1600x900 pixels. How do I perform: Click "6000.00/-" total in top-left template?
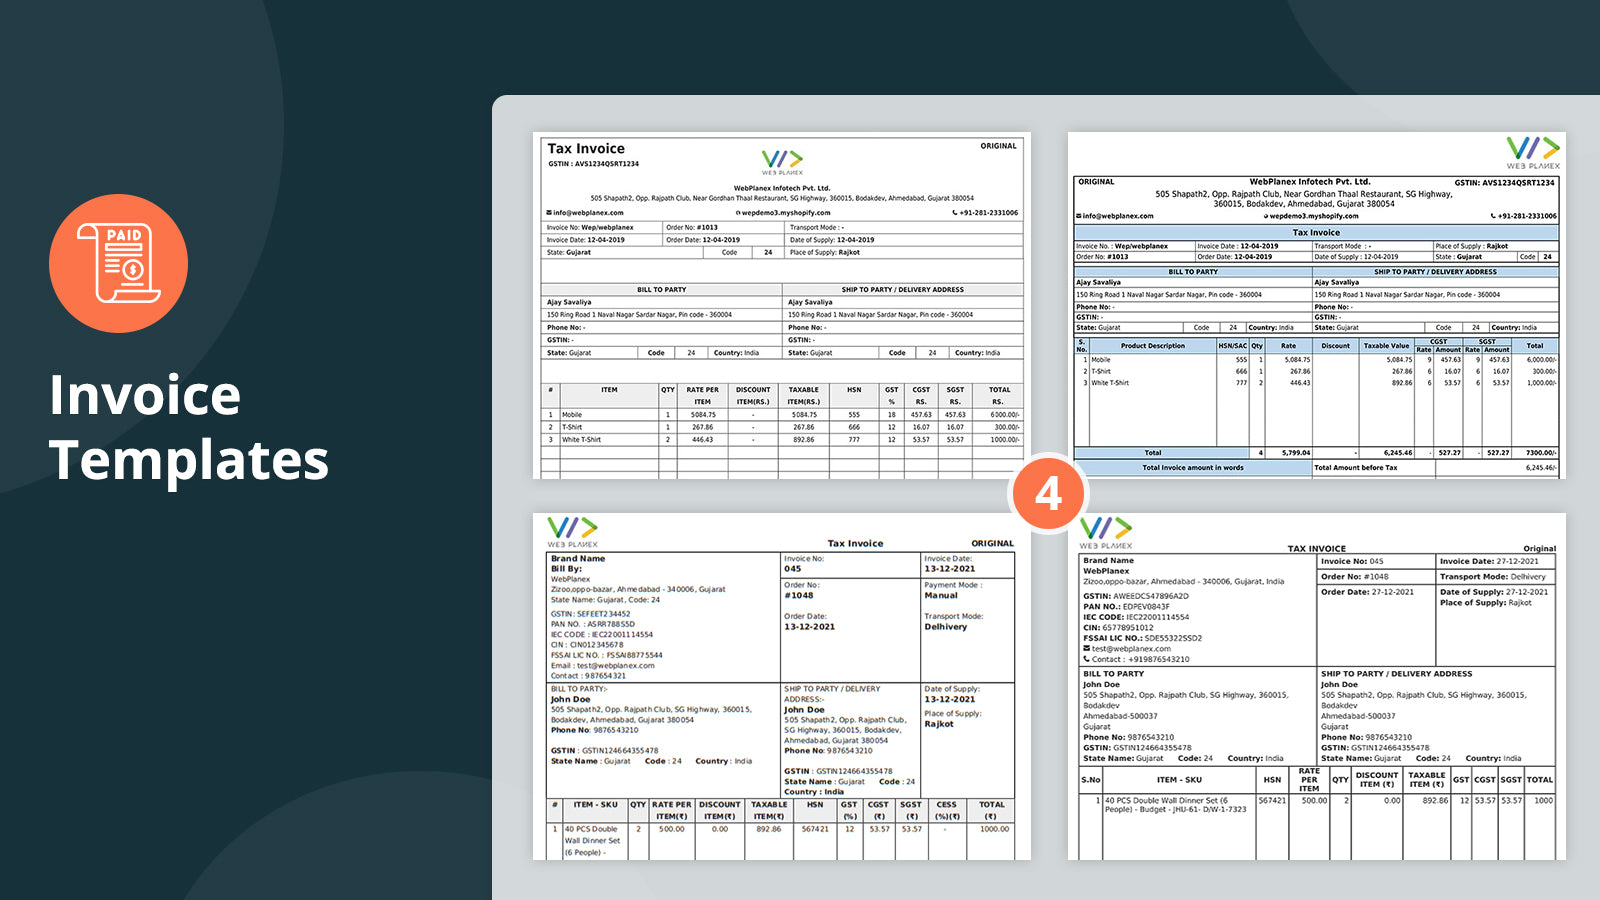coord(1005,415)
